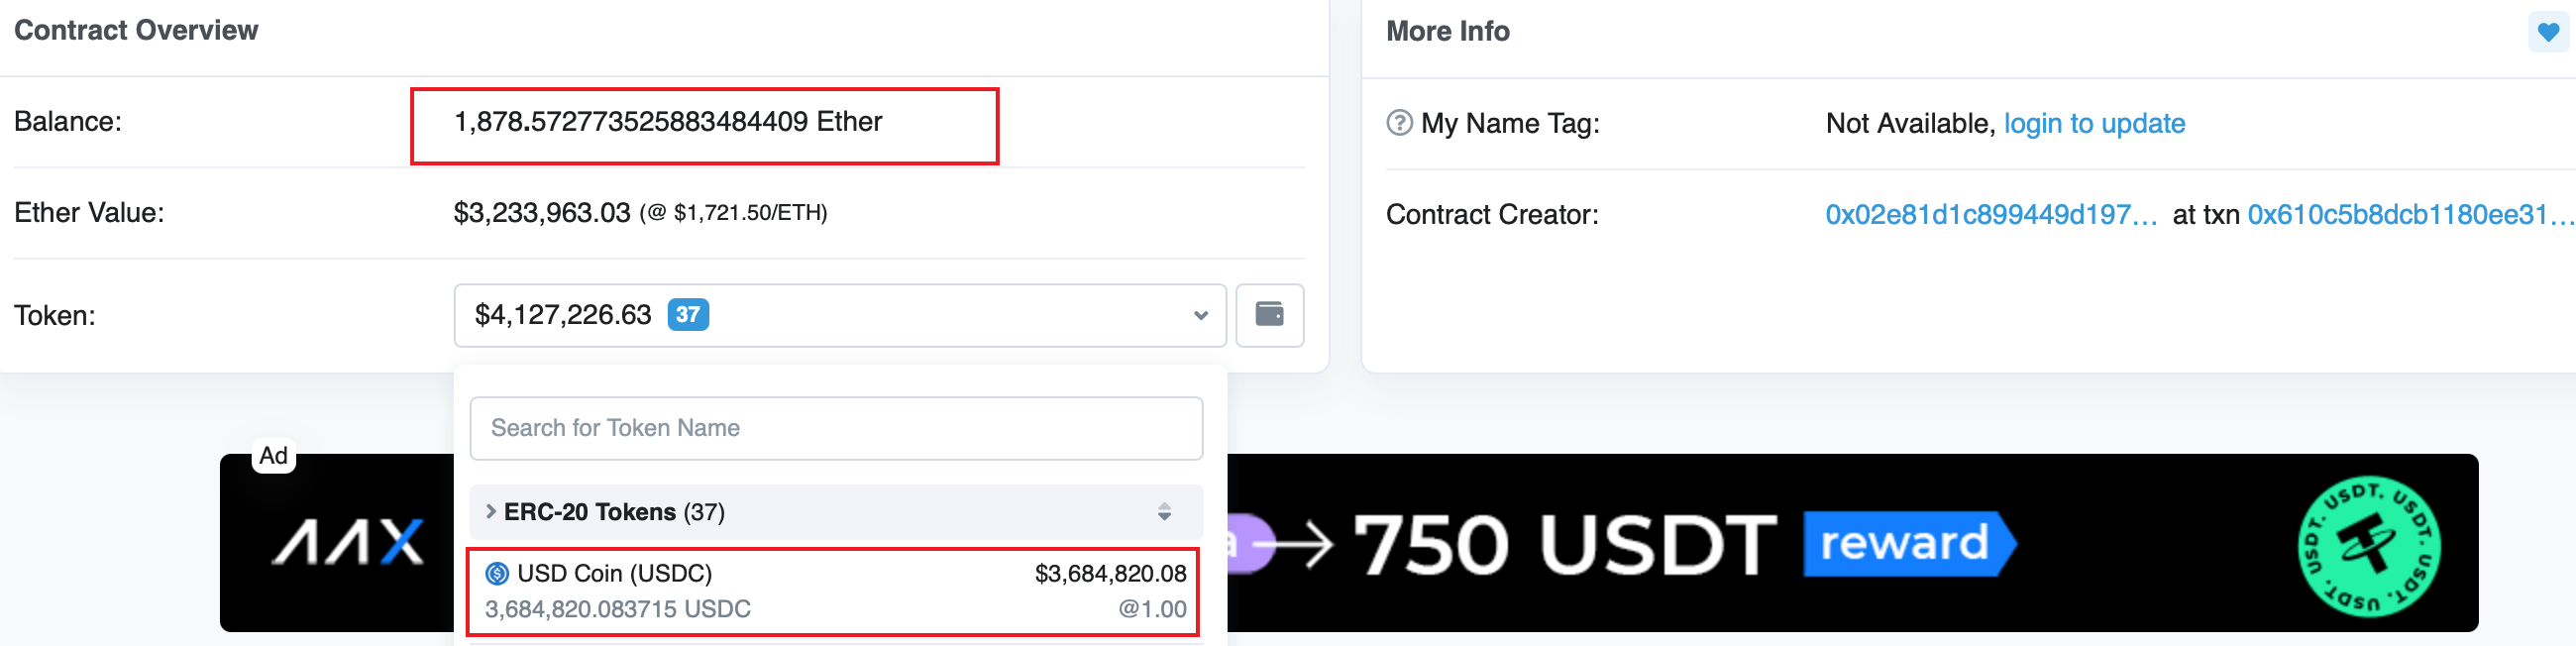Click the blue 37 token count badge

point(688,315)
